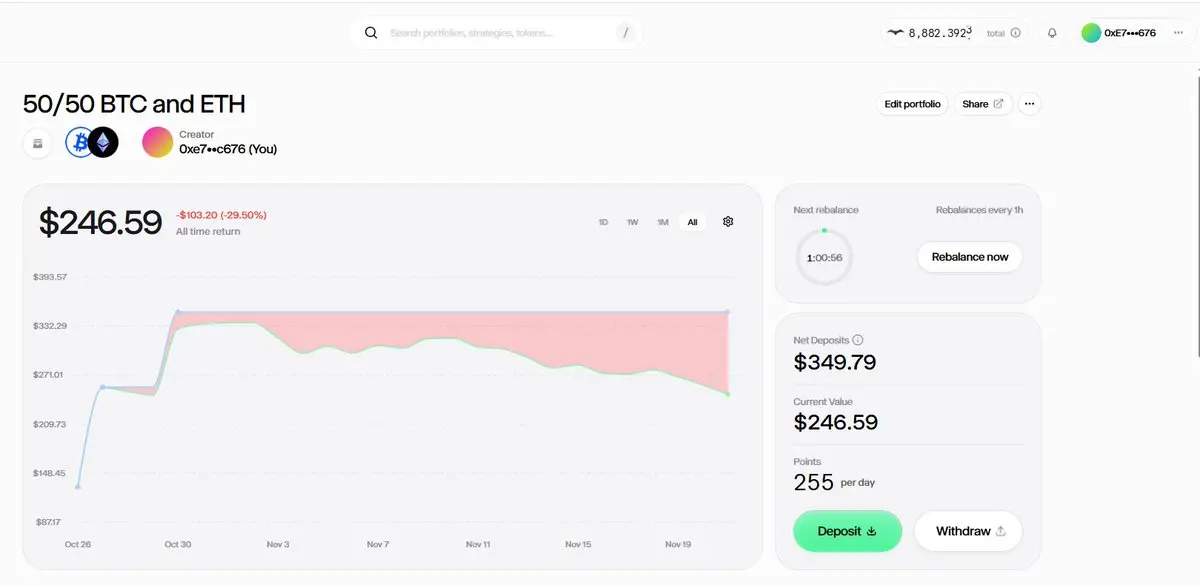Open the portfolio more-options ellipsis button
1200x585 pixels.
click(x=1029, y=104)
